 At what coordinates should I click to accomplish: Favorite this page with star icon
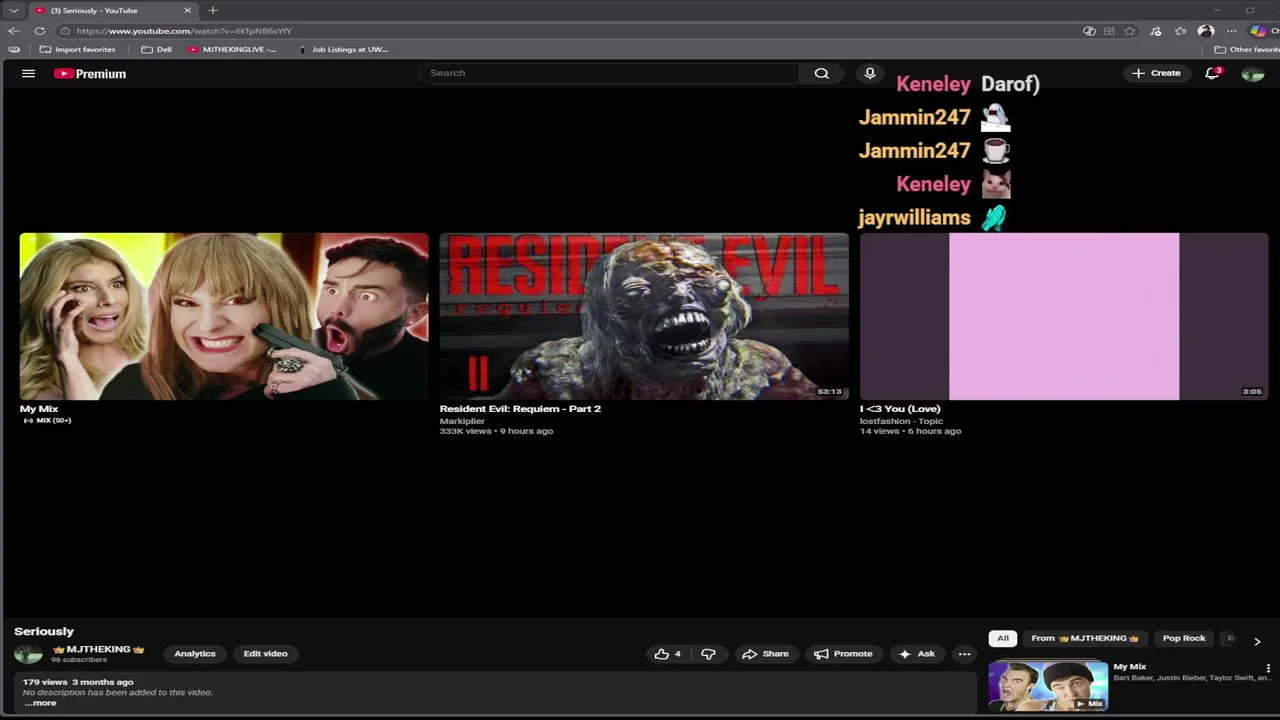coord(1130,31)
